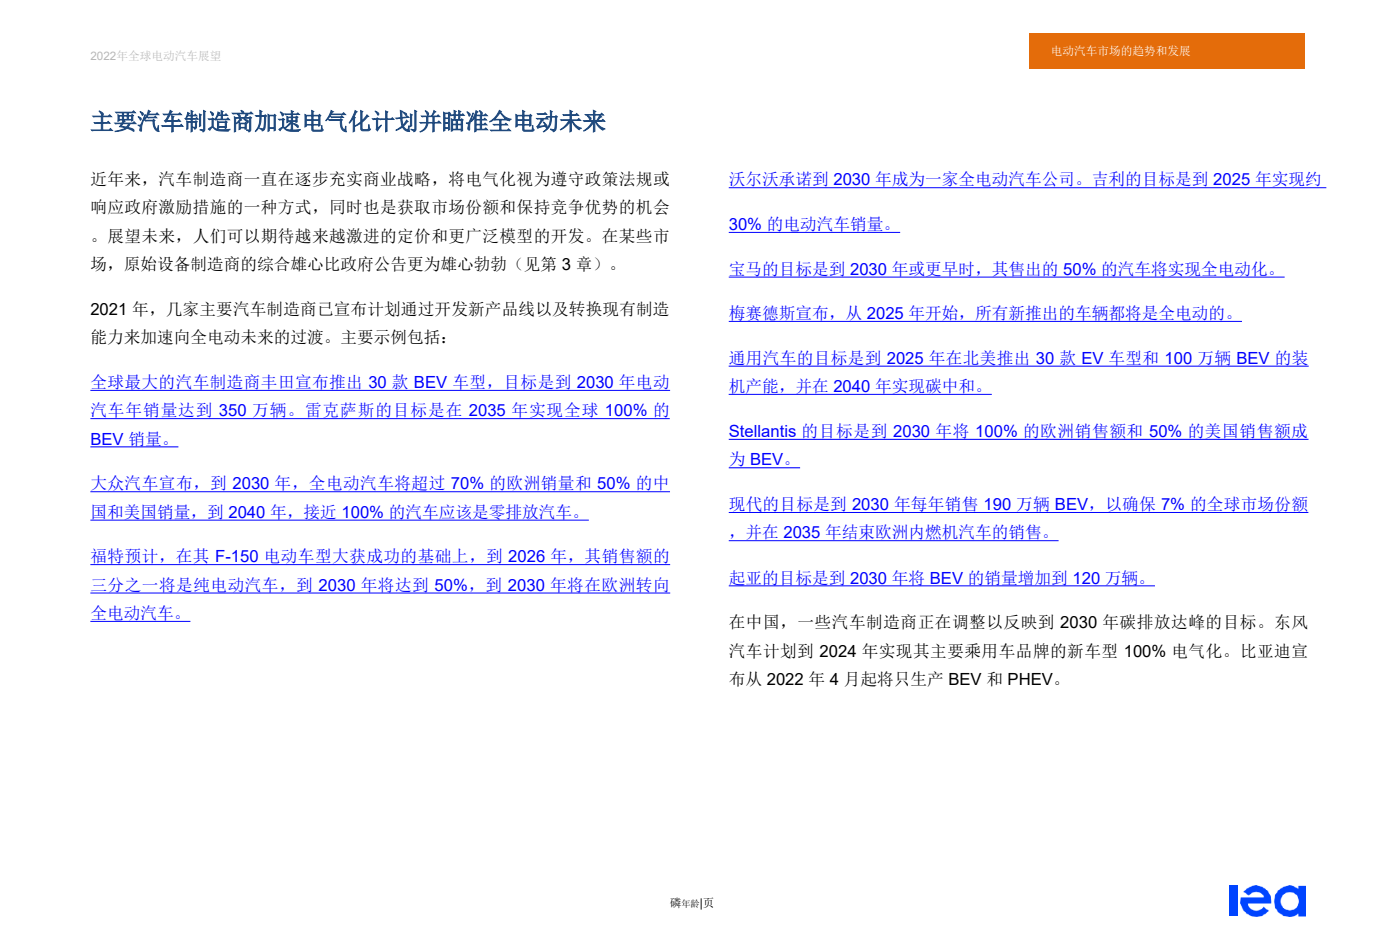
Task: Click the paragraph starting with 近年来
Action: [379, 222]
